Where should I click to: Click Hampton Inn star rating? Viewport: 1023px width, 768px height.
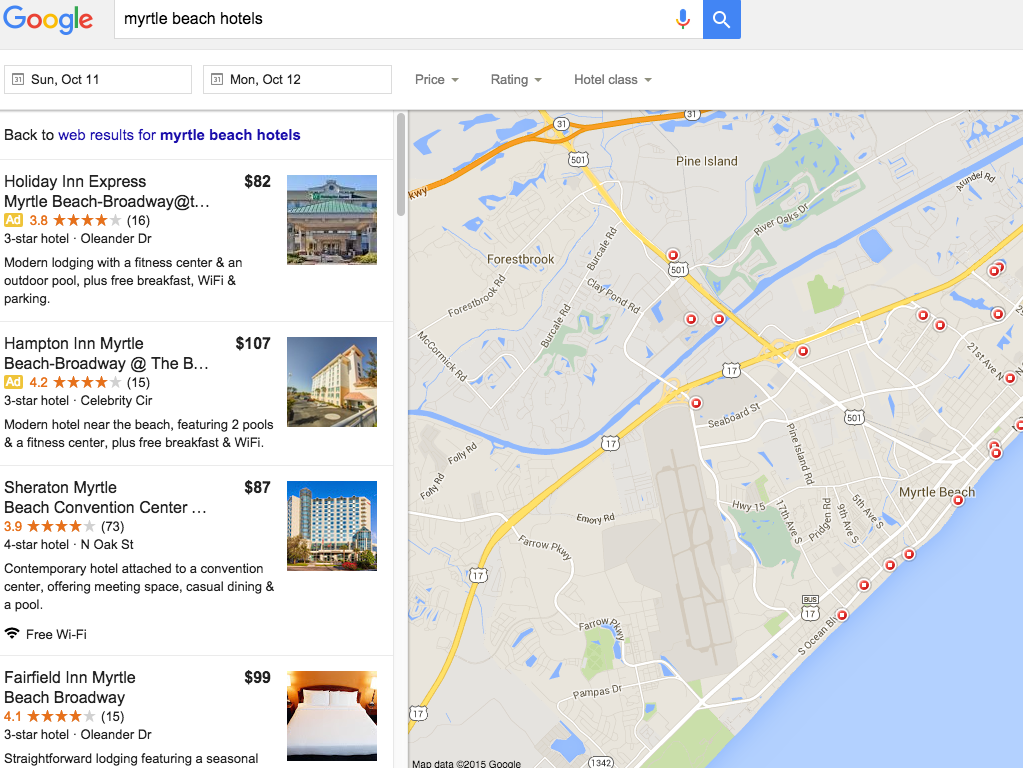click(87, 382)
